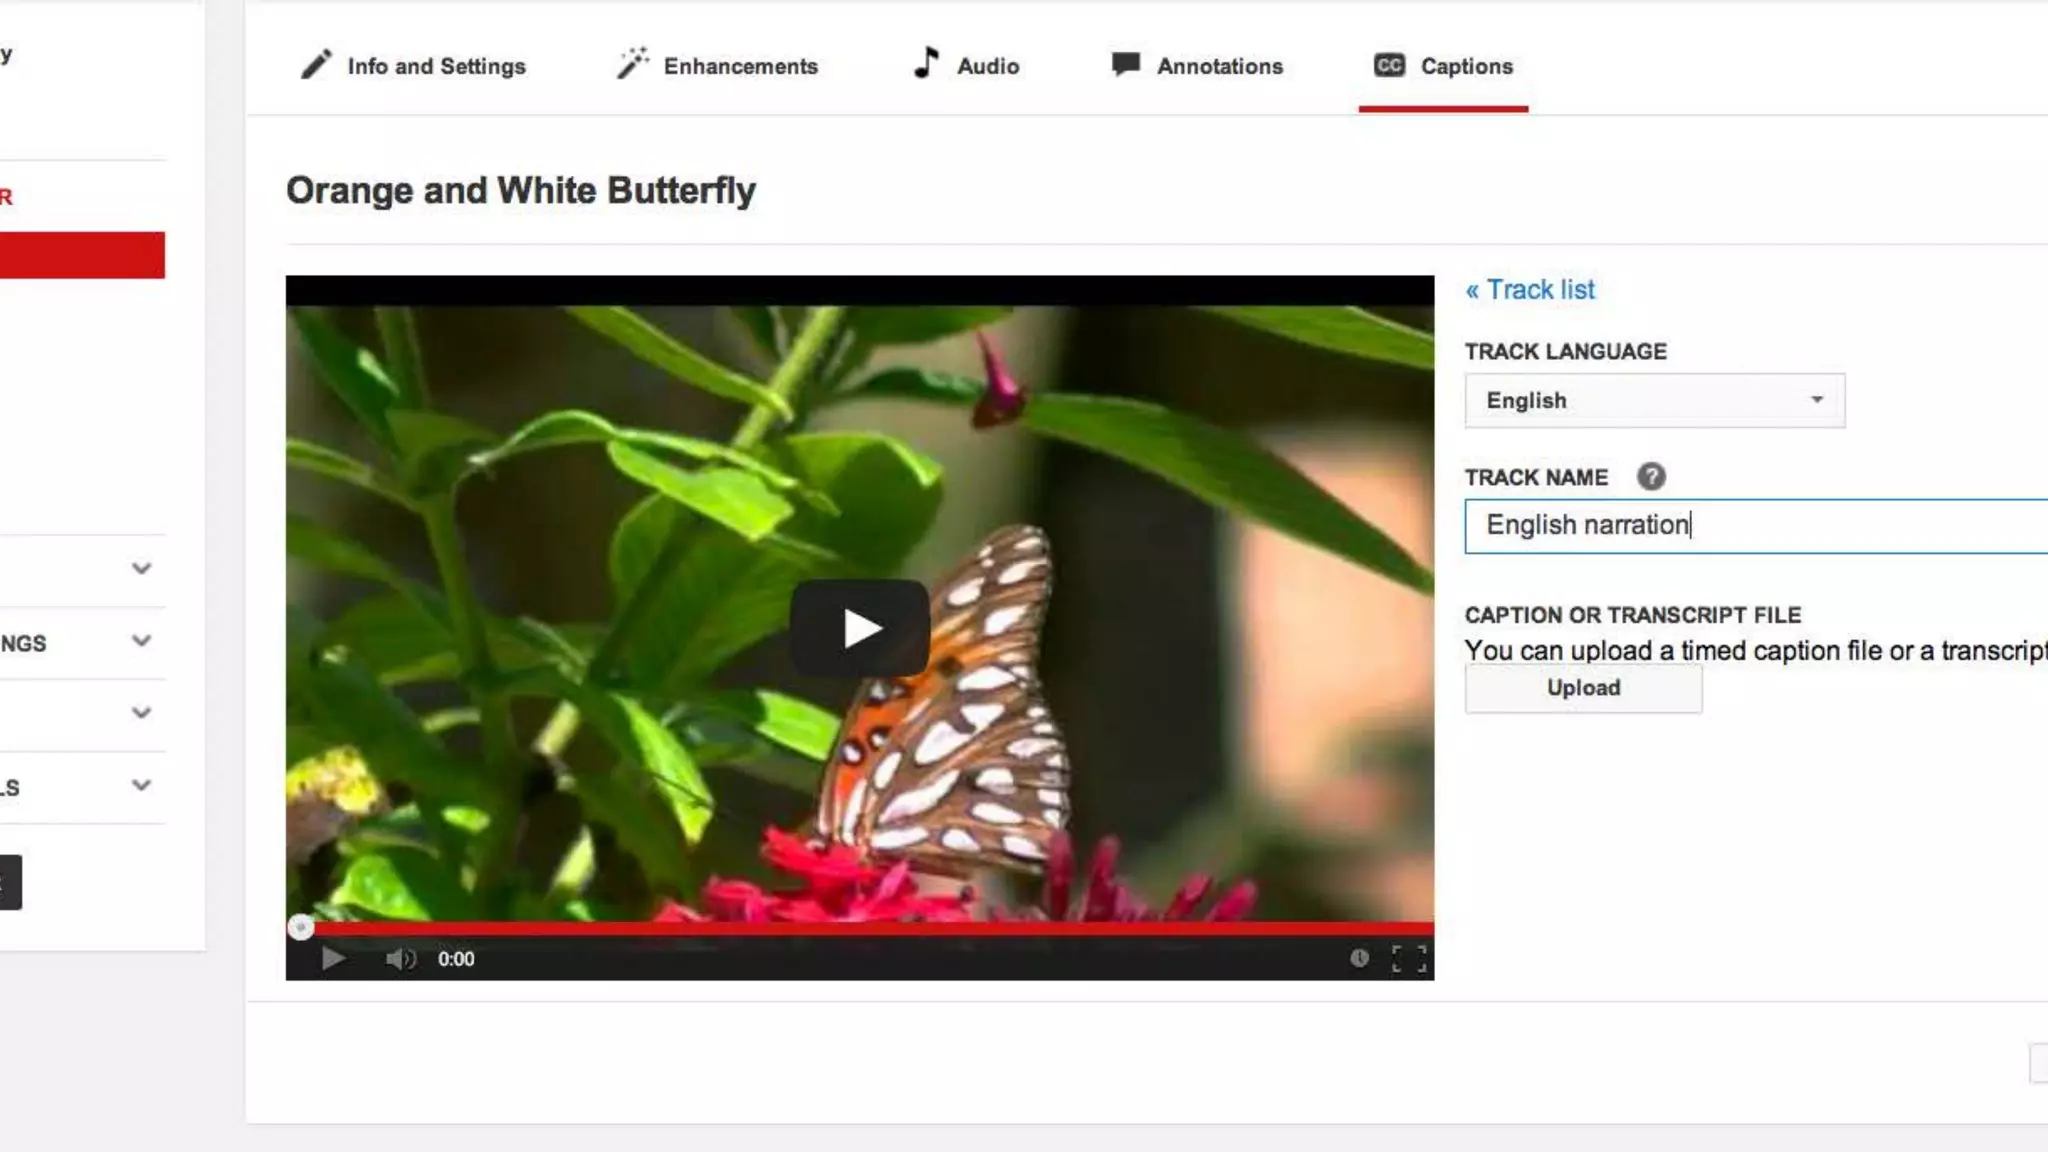The width and height of the screenshot is (2048, 1152).
Task: Open the Track Language English dropdown
Action: pos(1655,401)
